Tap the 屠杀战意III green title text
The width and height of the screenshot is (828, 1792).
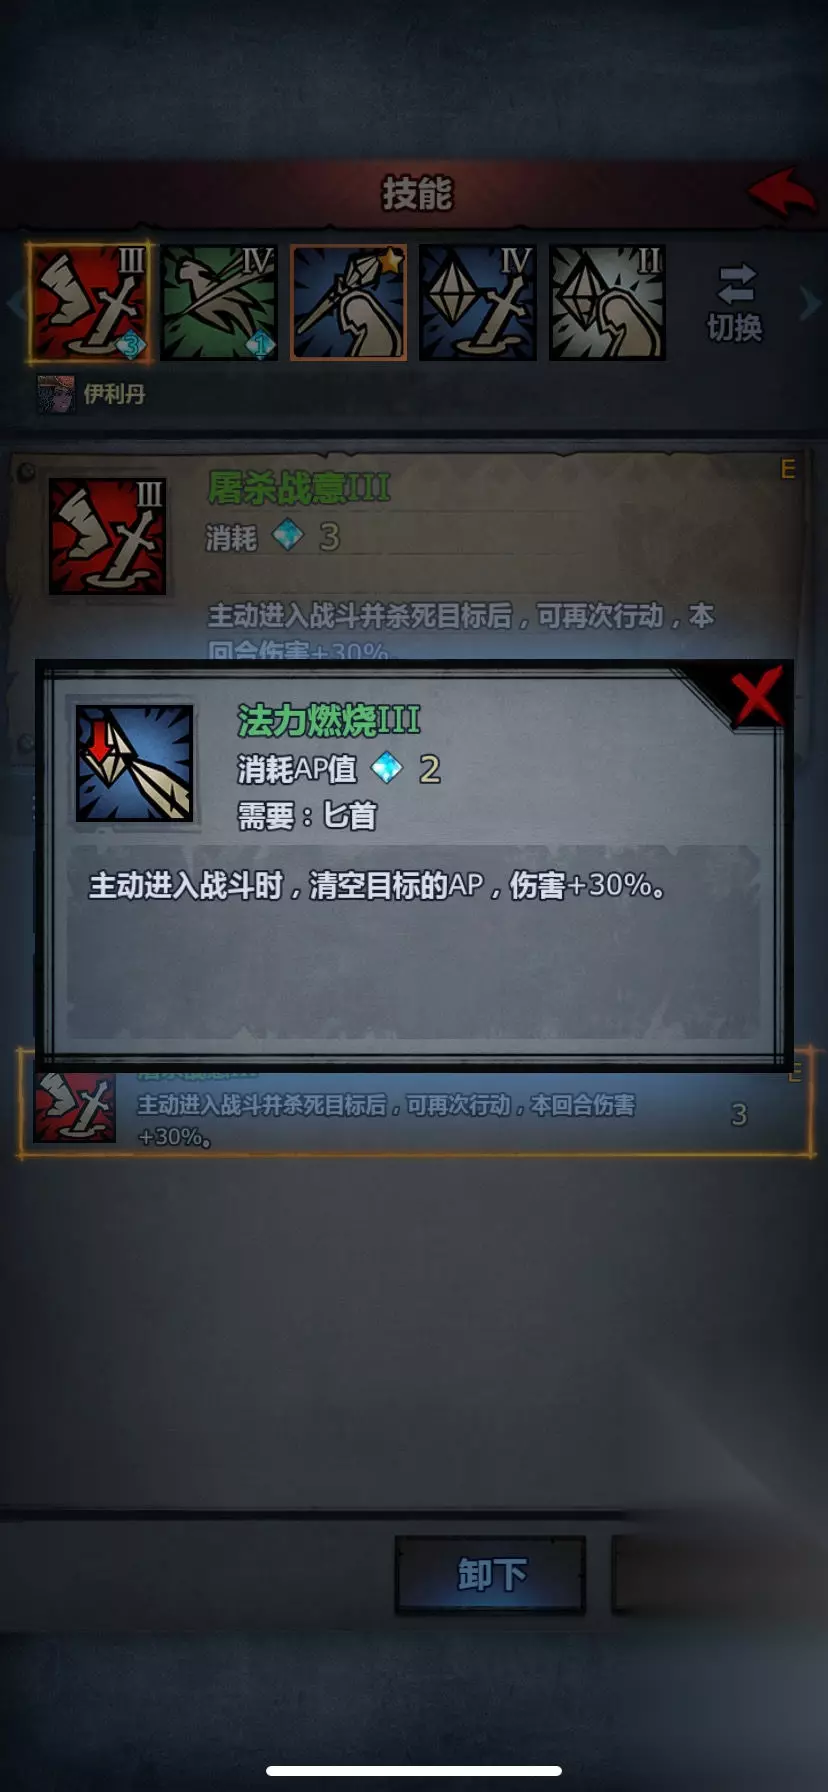298,488
